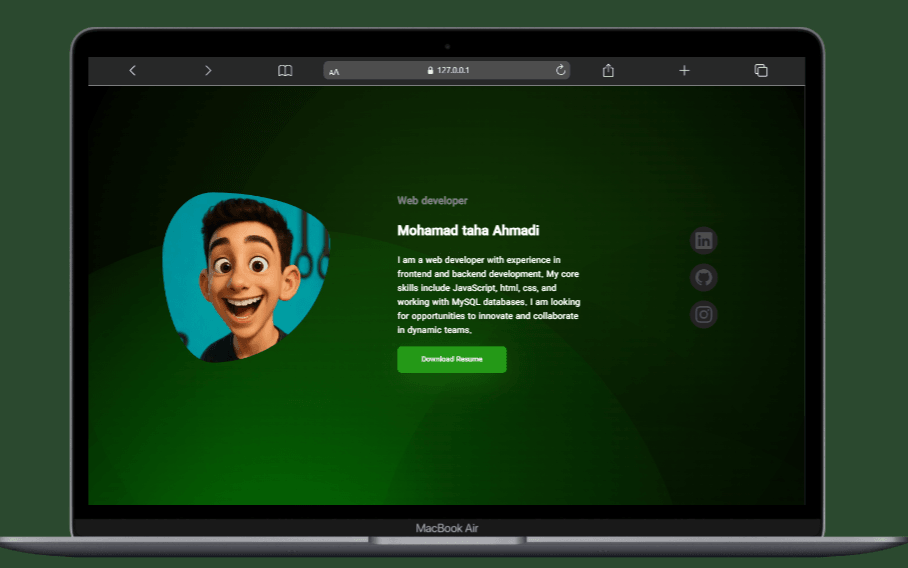Screen dimensions: 908x568
Task: Click the cartoon avatar portrait image
Action: (246, 277)
